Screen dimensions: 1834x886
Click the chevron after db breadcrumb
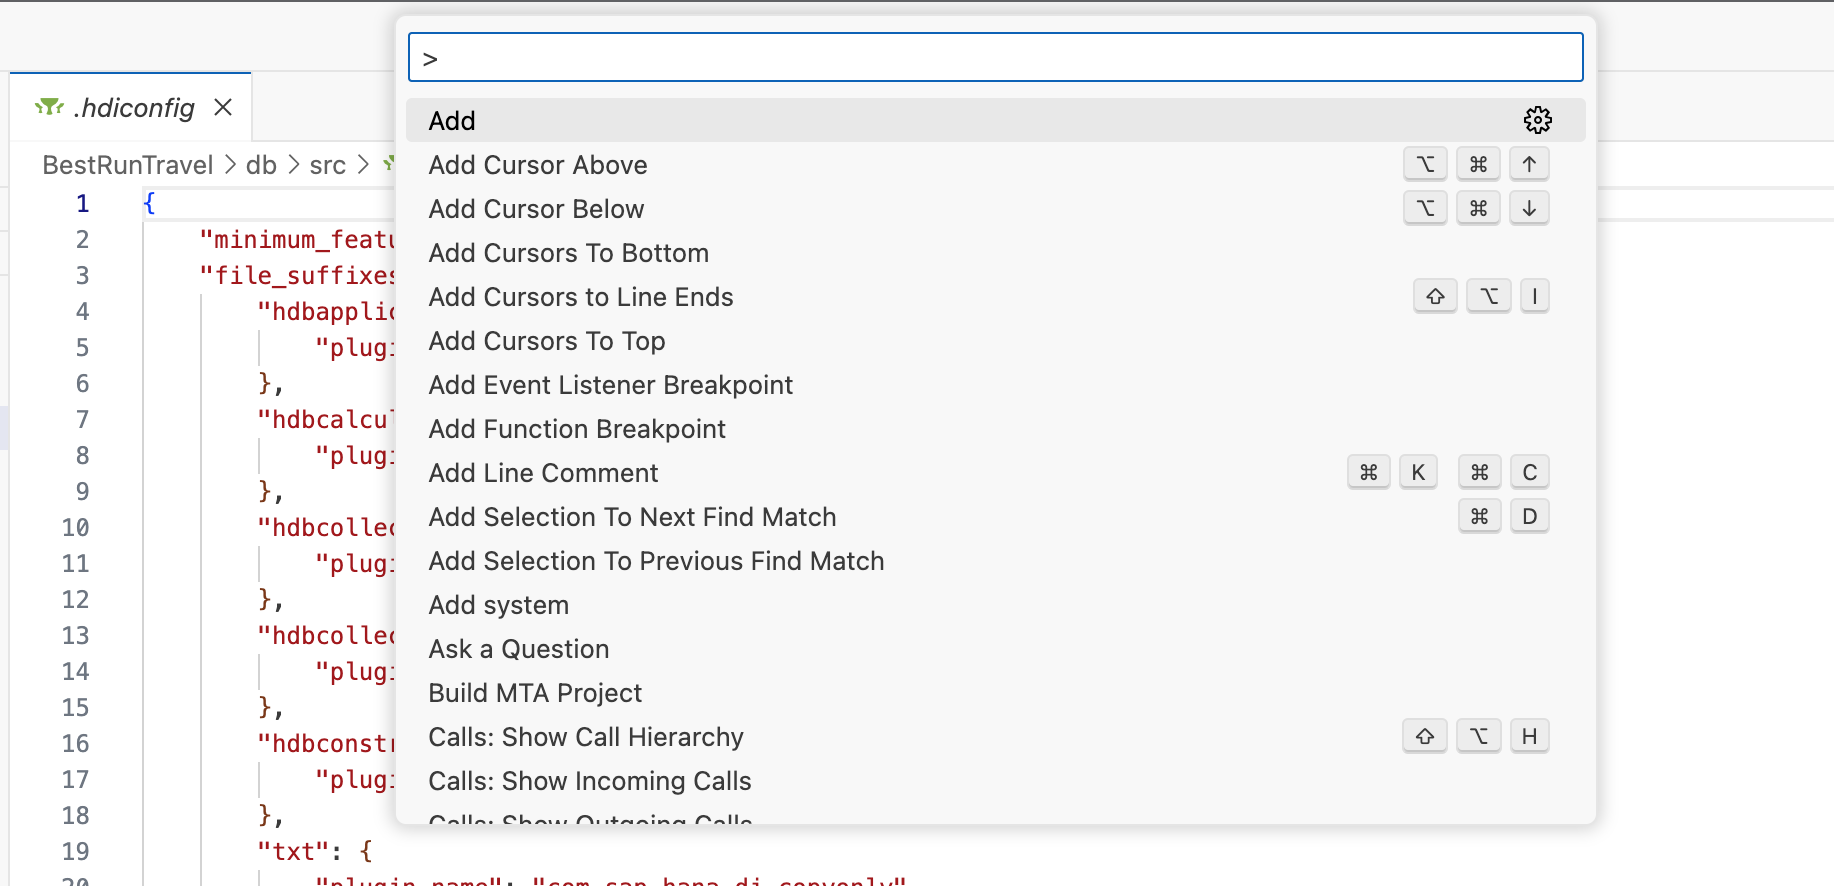click(x=293, y=165)
